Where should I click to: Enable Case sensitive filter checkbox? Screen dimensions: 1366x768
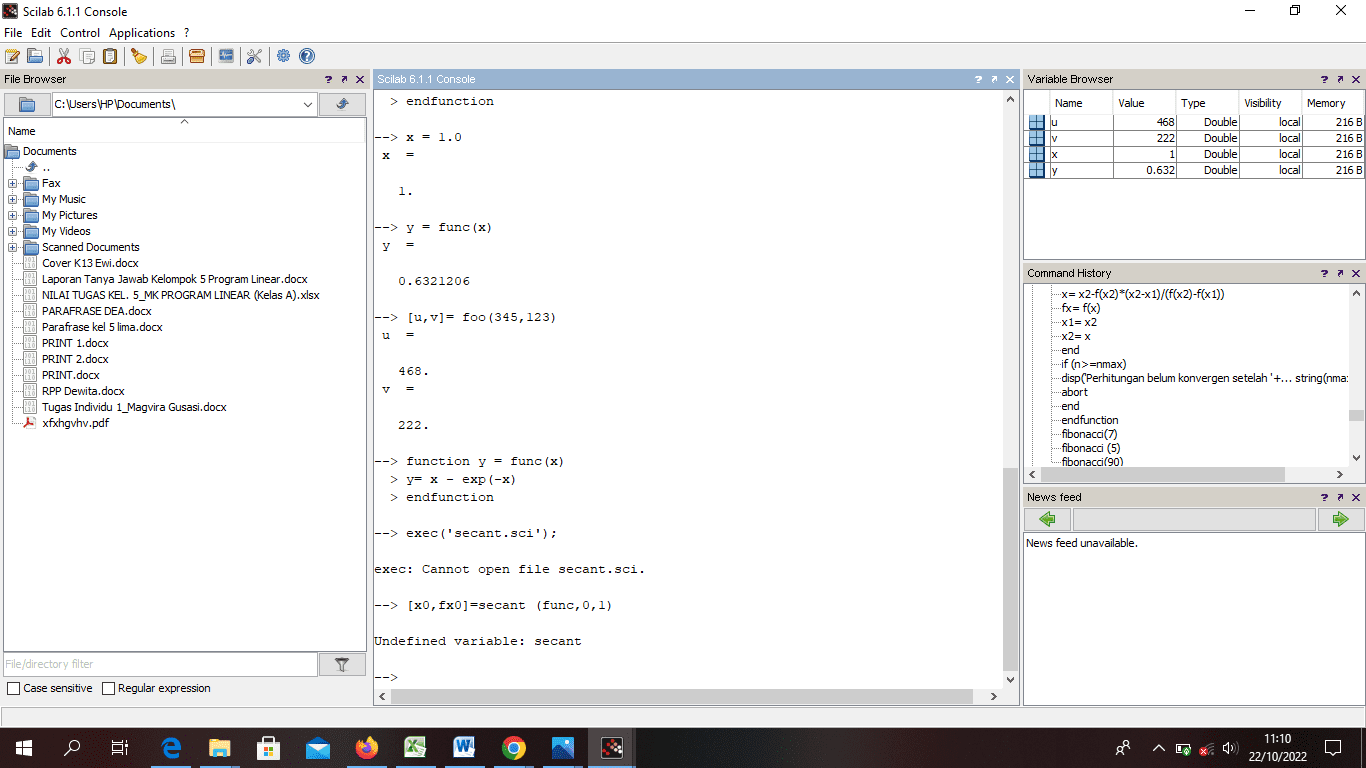(x=14, y=688)
